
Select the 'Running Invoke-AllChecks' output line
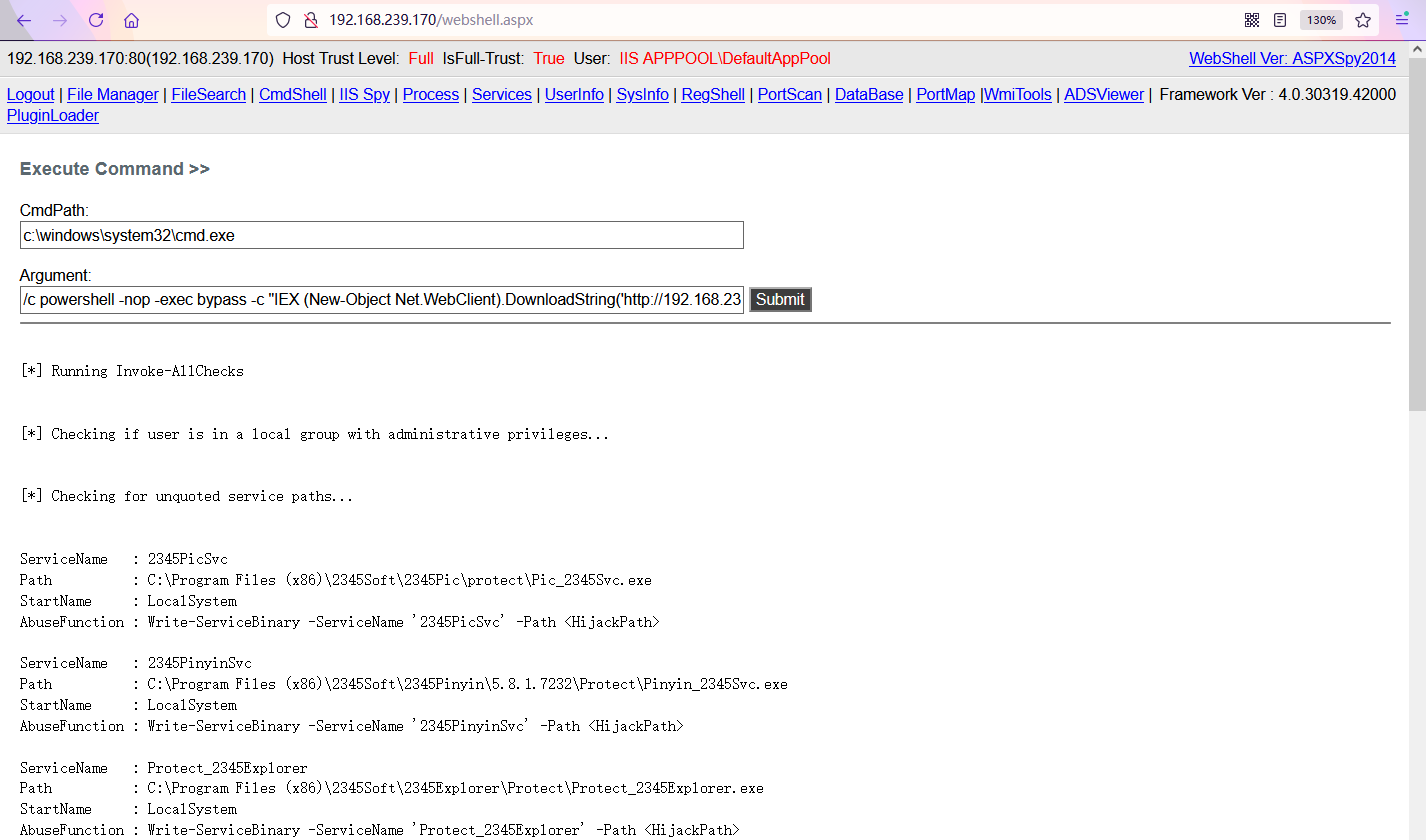pos(132,371)
